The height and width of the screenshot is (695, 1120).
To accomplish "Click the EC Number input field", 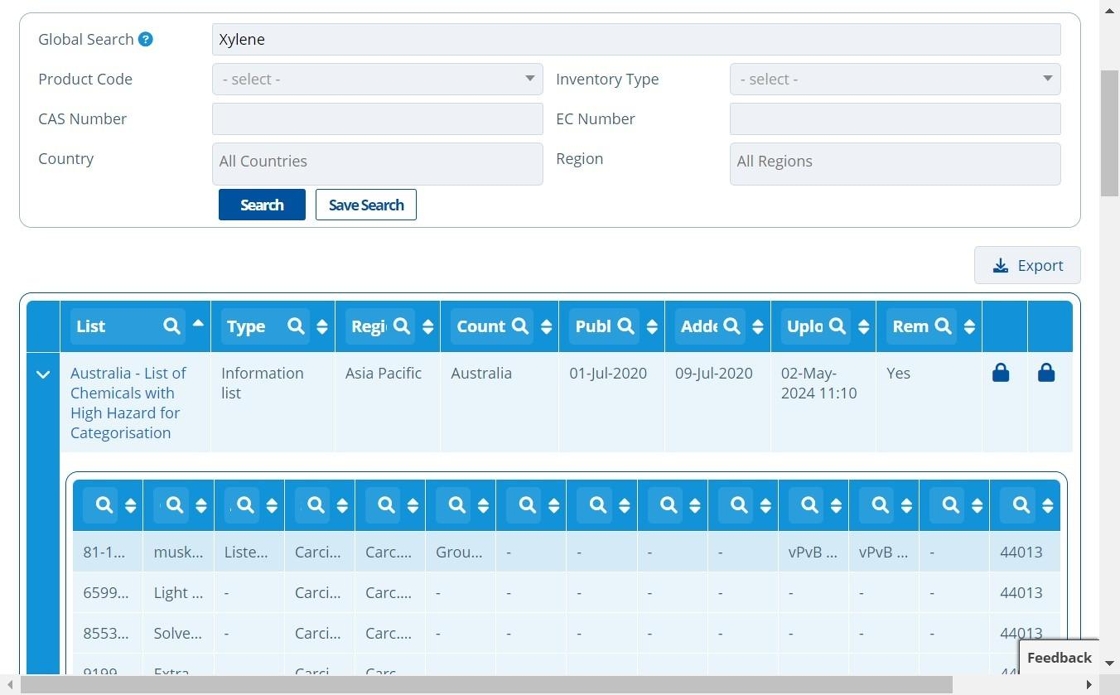I will tap(895, 119).
